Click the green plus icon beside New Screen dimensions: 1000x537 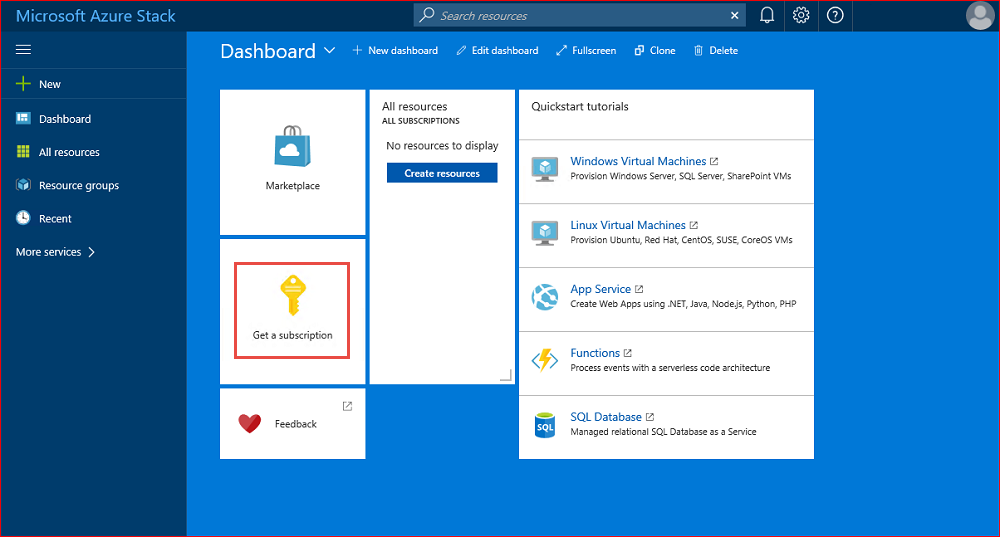tap(23, 84)
